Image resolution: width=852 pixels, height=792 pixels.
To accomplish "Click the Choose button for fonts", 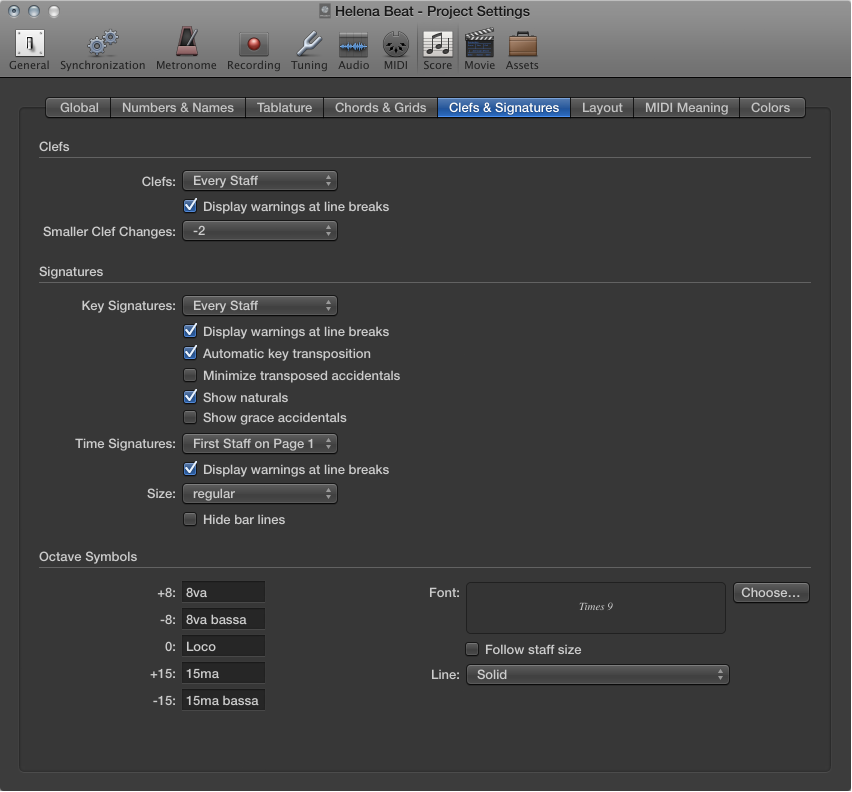I will [x=770, y=592].
